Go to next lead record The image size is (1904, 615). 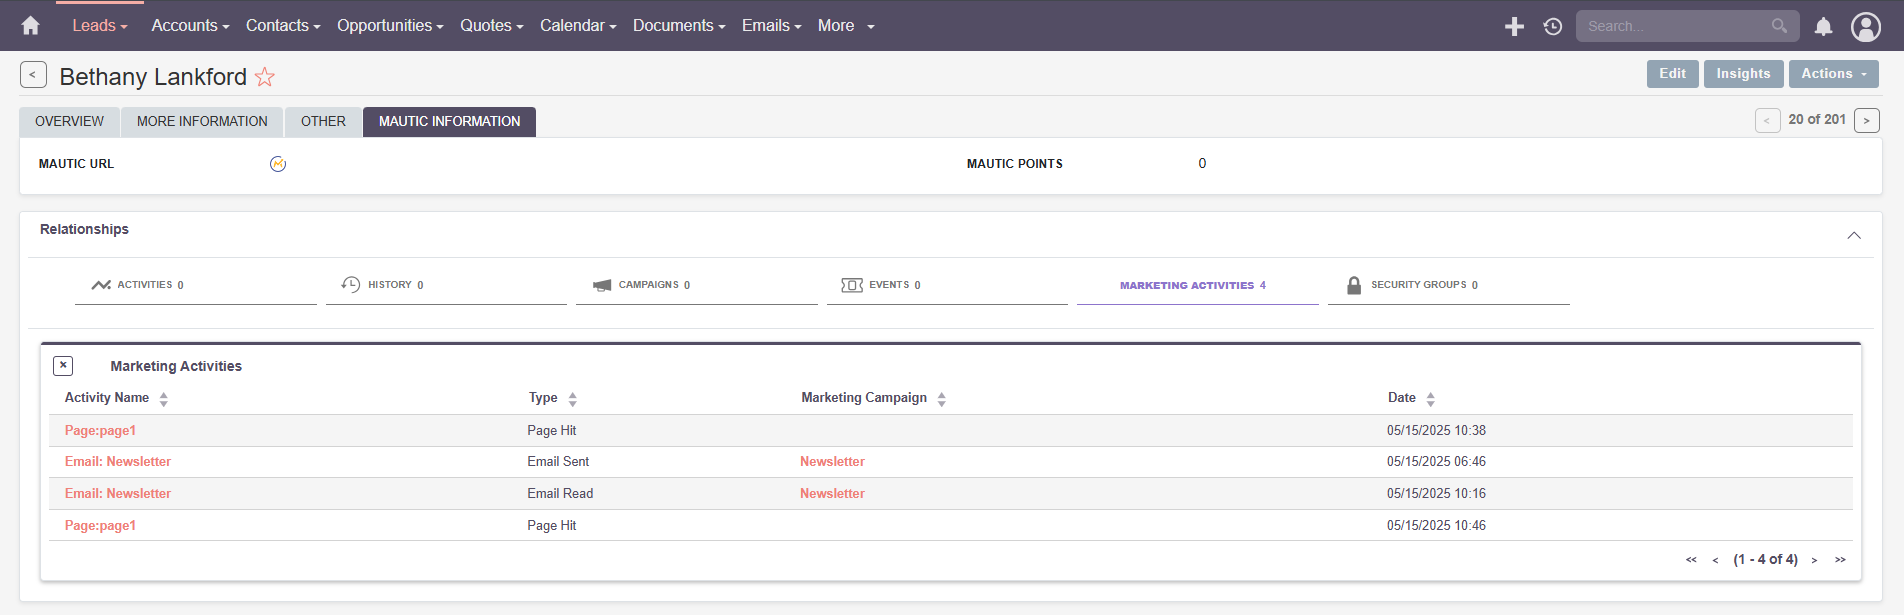(1866, 121)
